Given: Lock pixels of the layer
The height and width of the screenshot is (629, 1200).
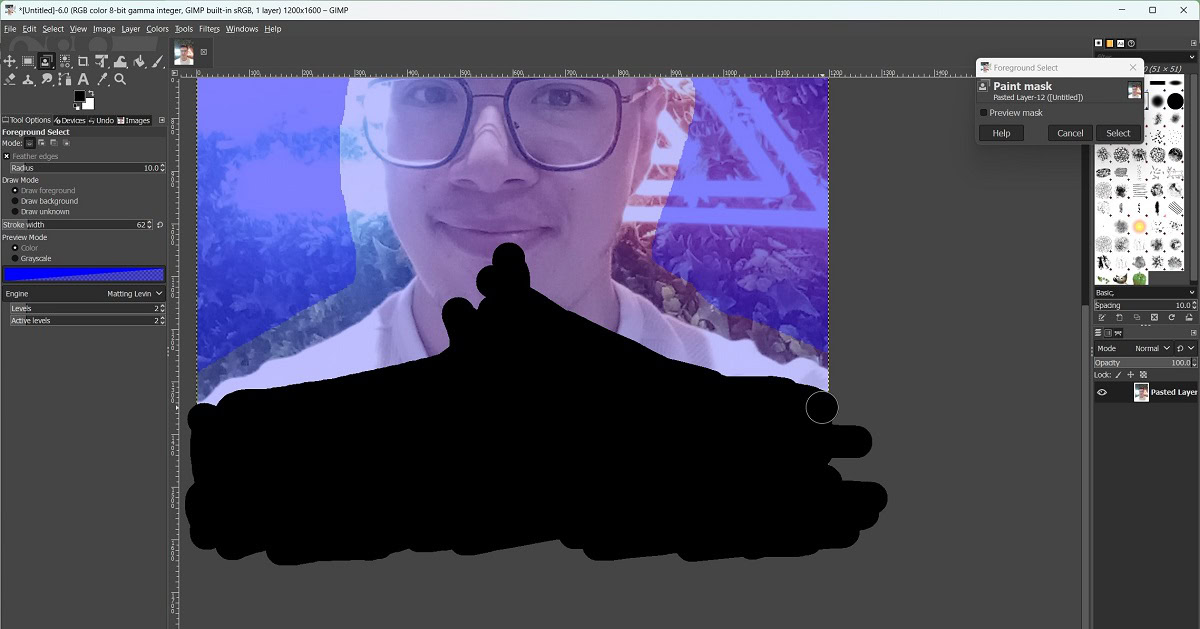Looking at the screenshot, I should pyautogui.click(x=1118, y=375).
